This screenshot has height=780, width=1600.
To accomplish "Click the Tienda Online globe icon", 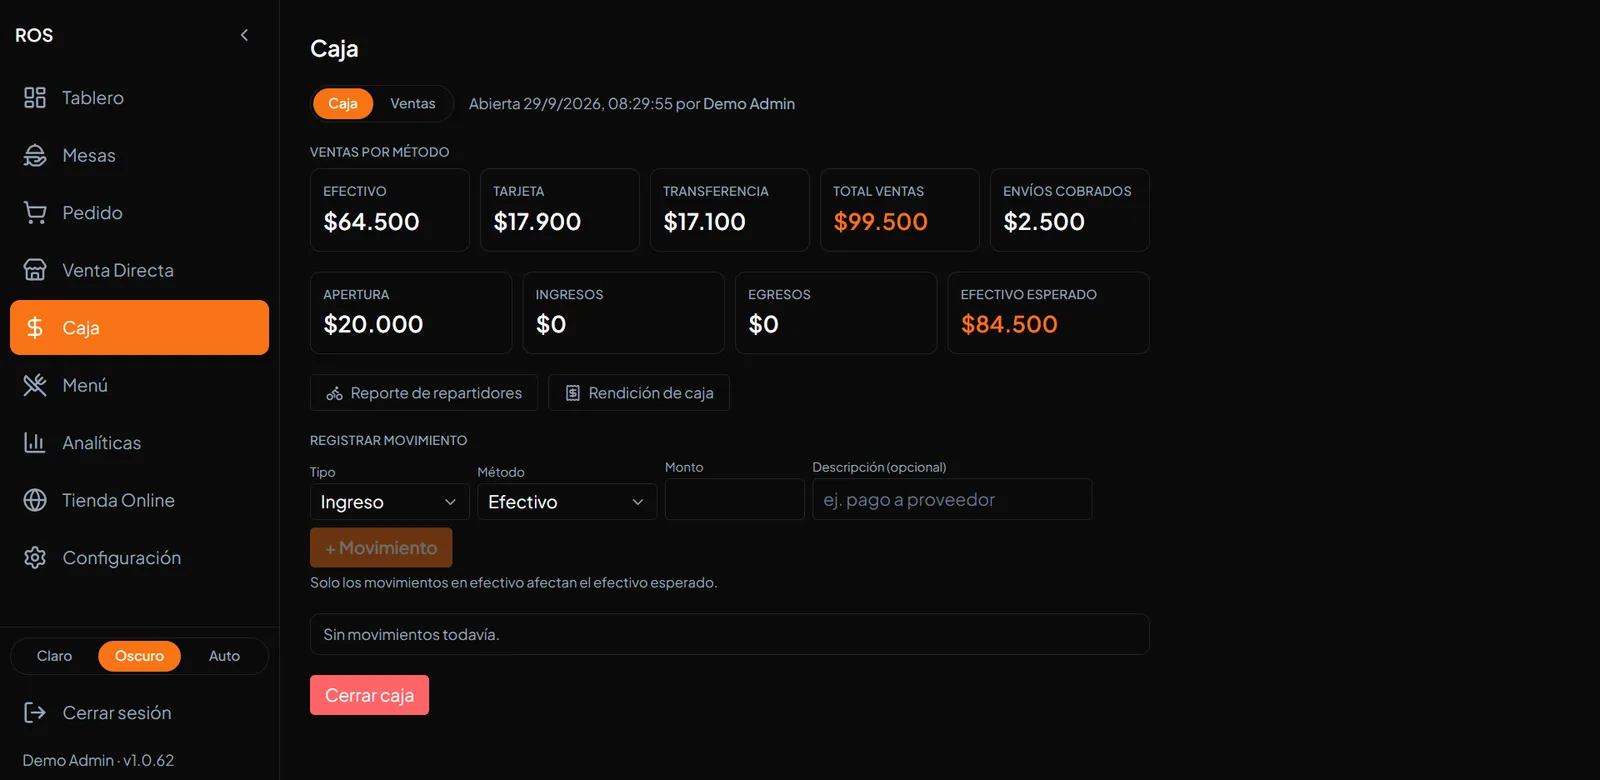I will (35, 500).
